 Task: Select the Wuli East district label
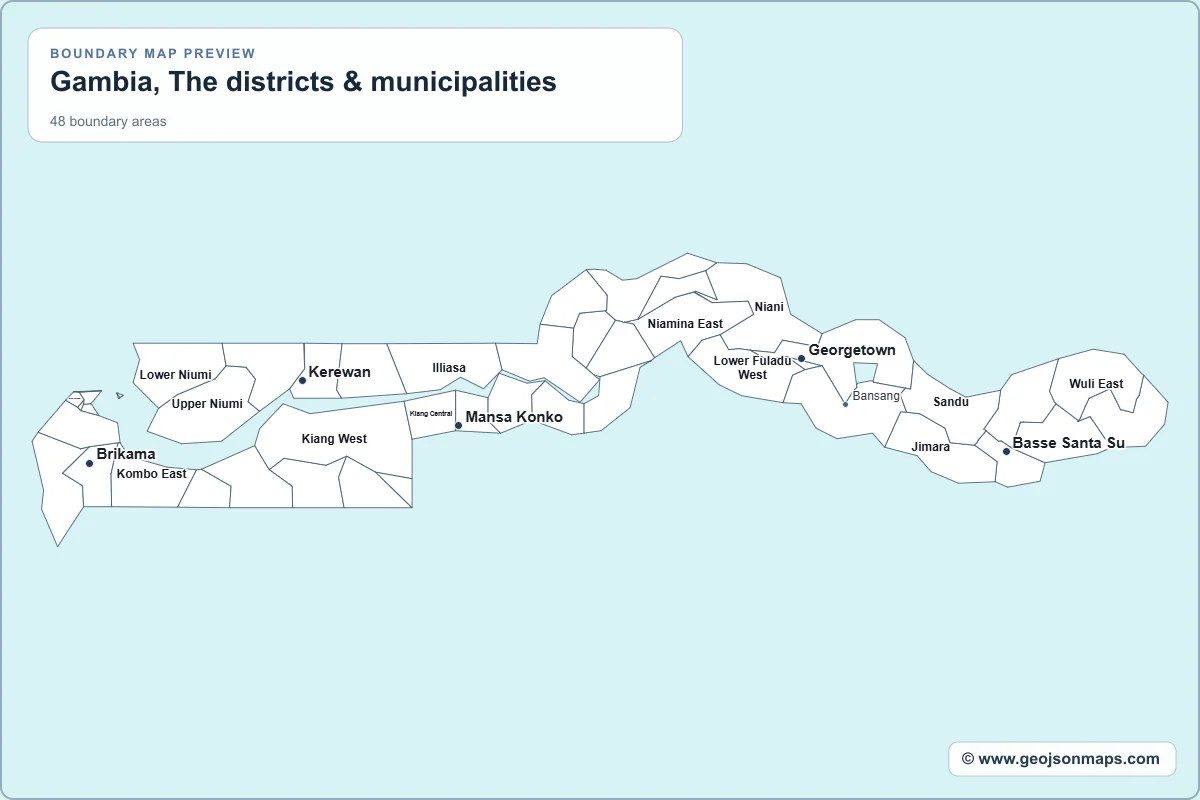point(1096,384)
